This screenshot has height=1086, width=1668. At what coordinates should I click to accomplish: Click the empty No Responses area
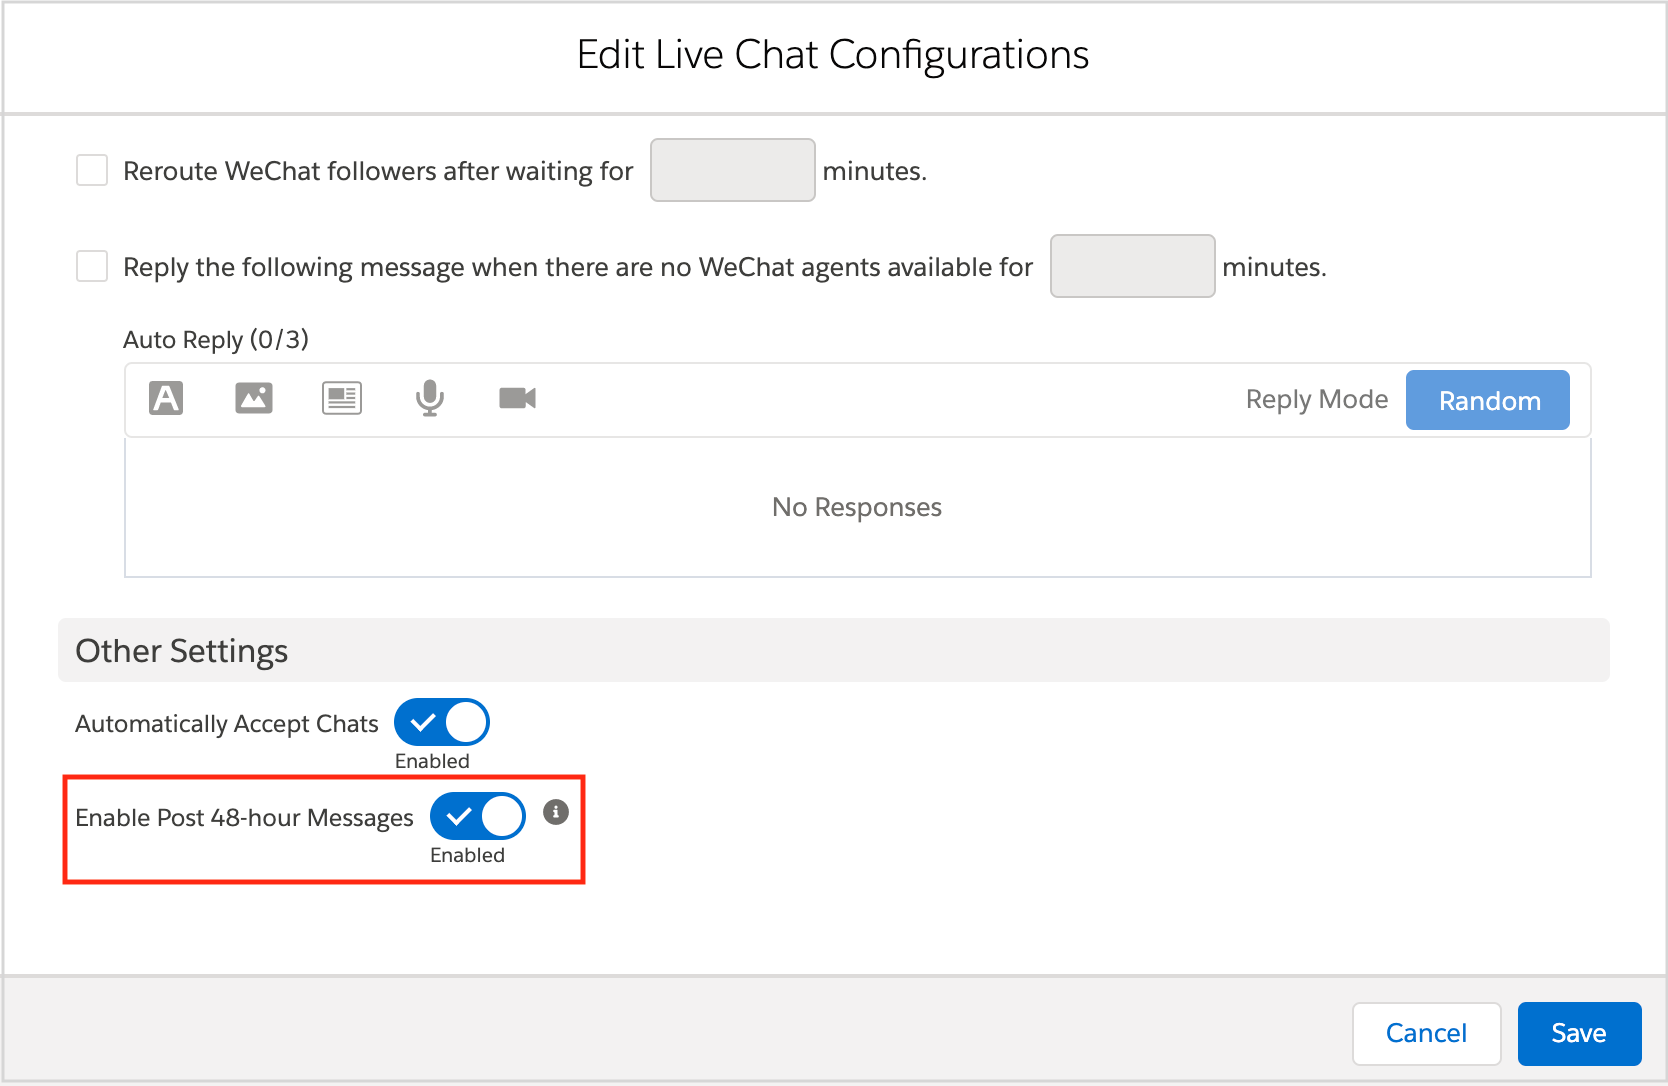(x=857, y=508)
